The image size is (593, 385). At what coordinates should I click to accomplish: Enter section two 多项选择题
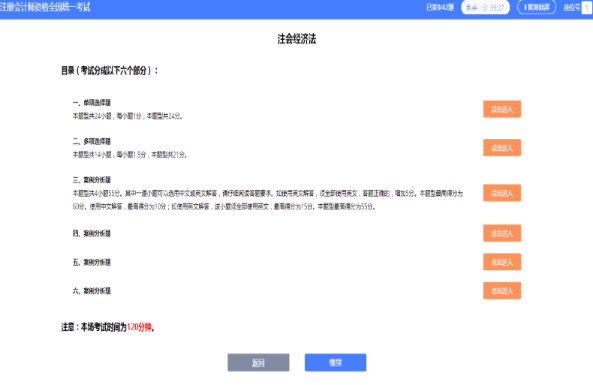pos(502,148)
